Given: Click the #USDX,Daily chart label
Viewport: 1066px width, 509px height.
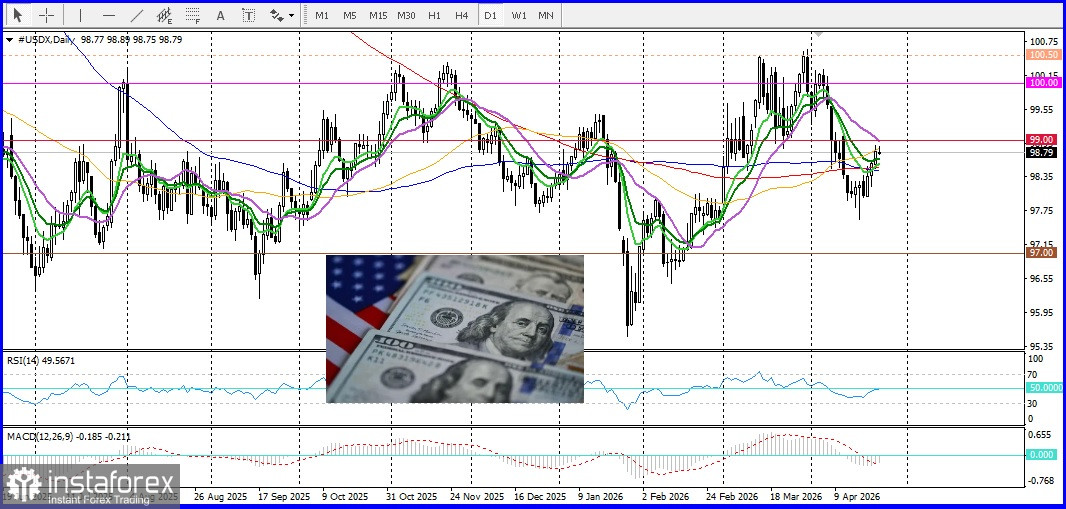Looking at the screenshot, I should click(46, 39).
